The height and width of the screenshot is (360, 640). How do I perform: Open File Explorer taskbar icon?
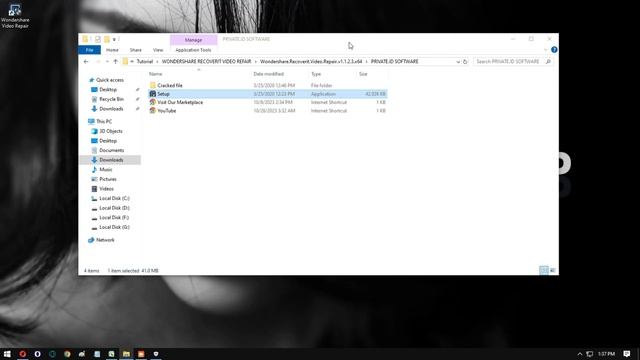coord(126,354)
